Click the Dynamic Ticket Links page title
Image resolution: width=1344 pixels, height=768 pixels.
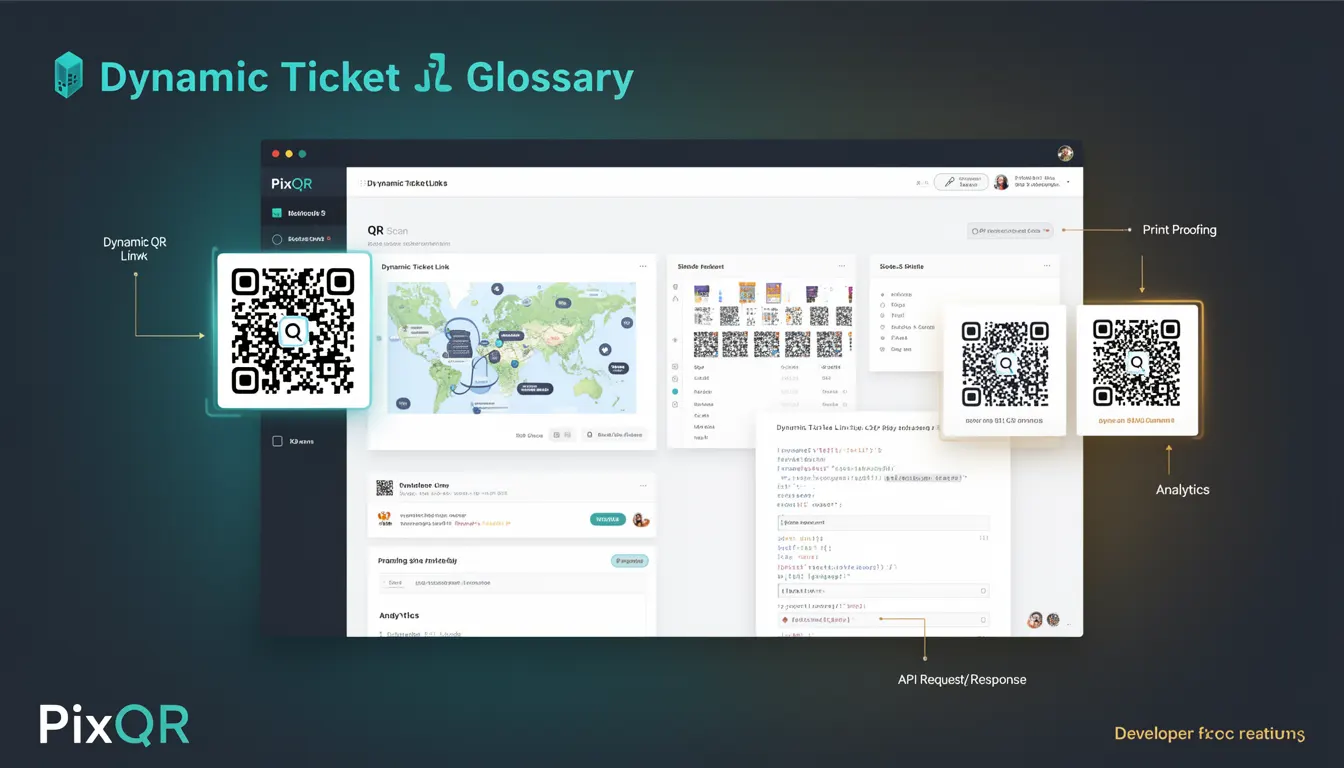coord(407,184)
